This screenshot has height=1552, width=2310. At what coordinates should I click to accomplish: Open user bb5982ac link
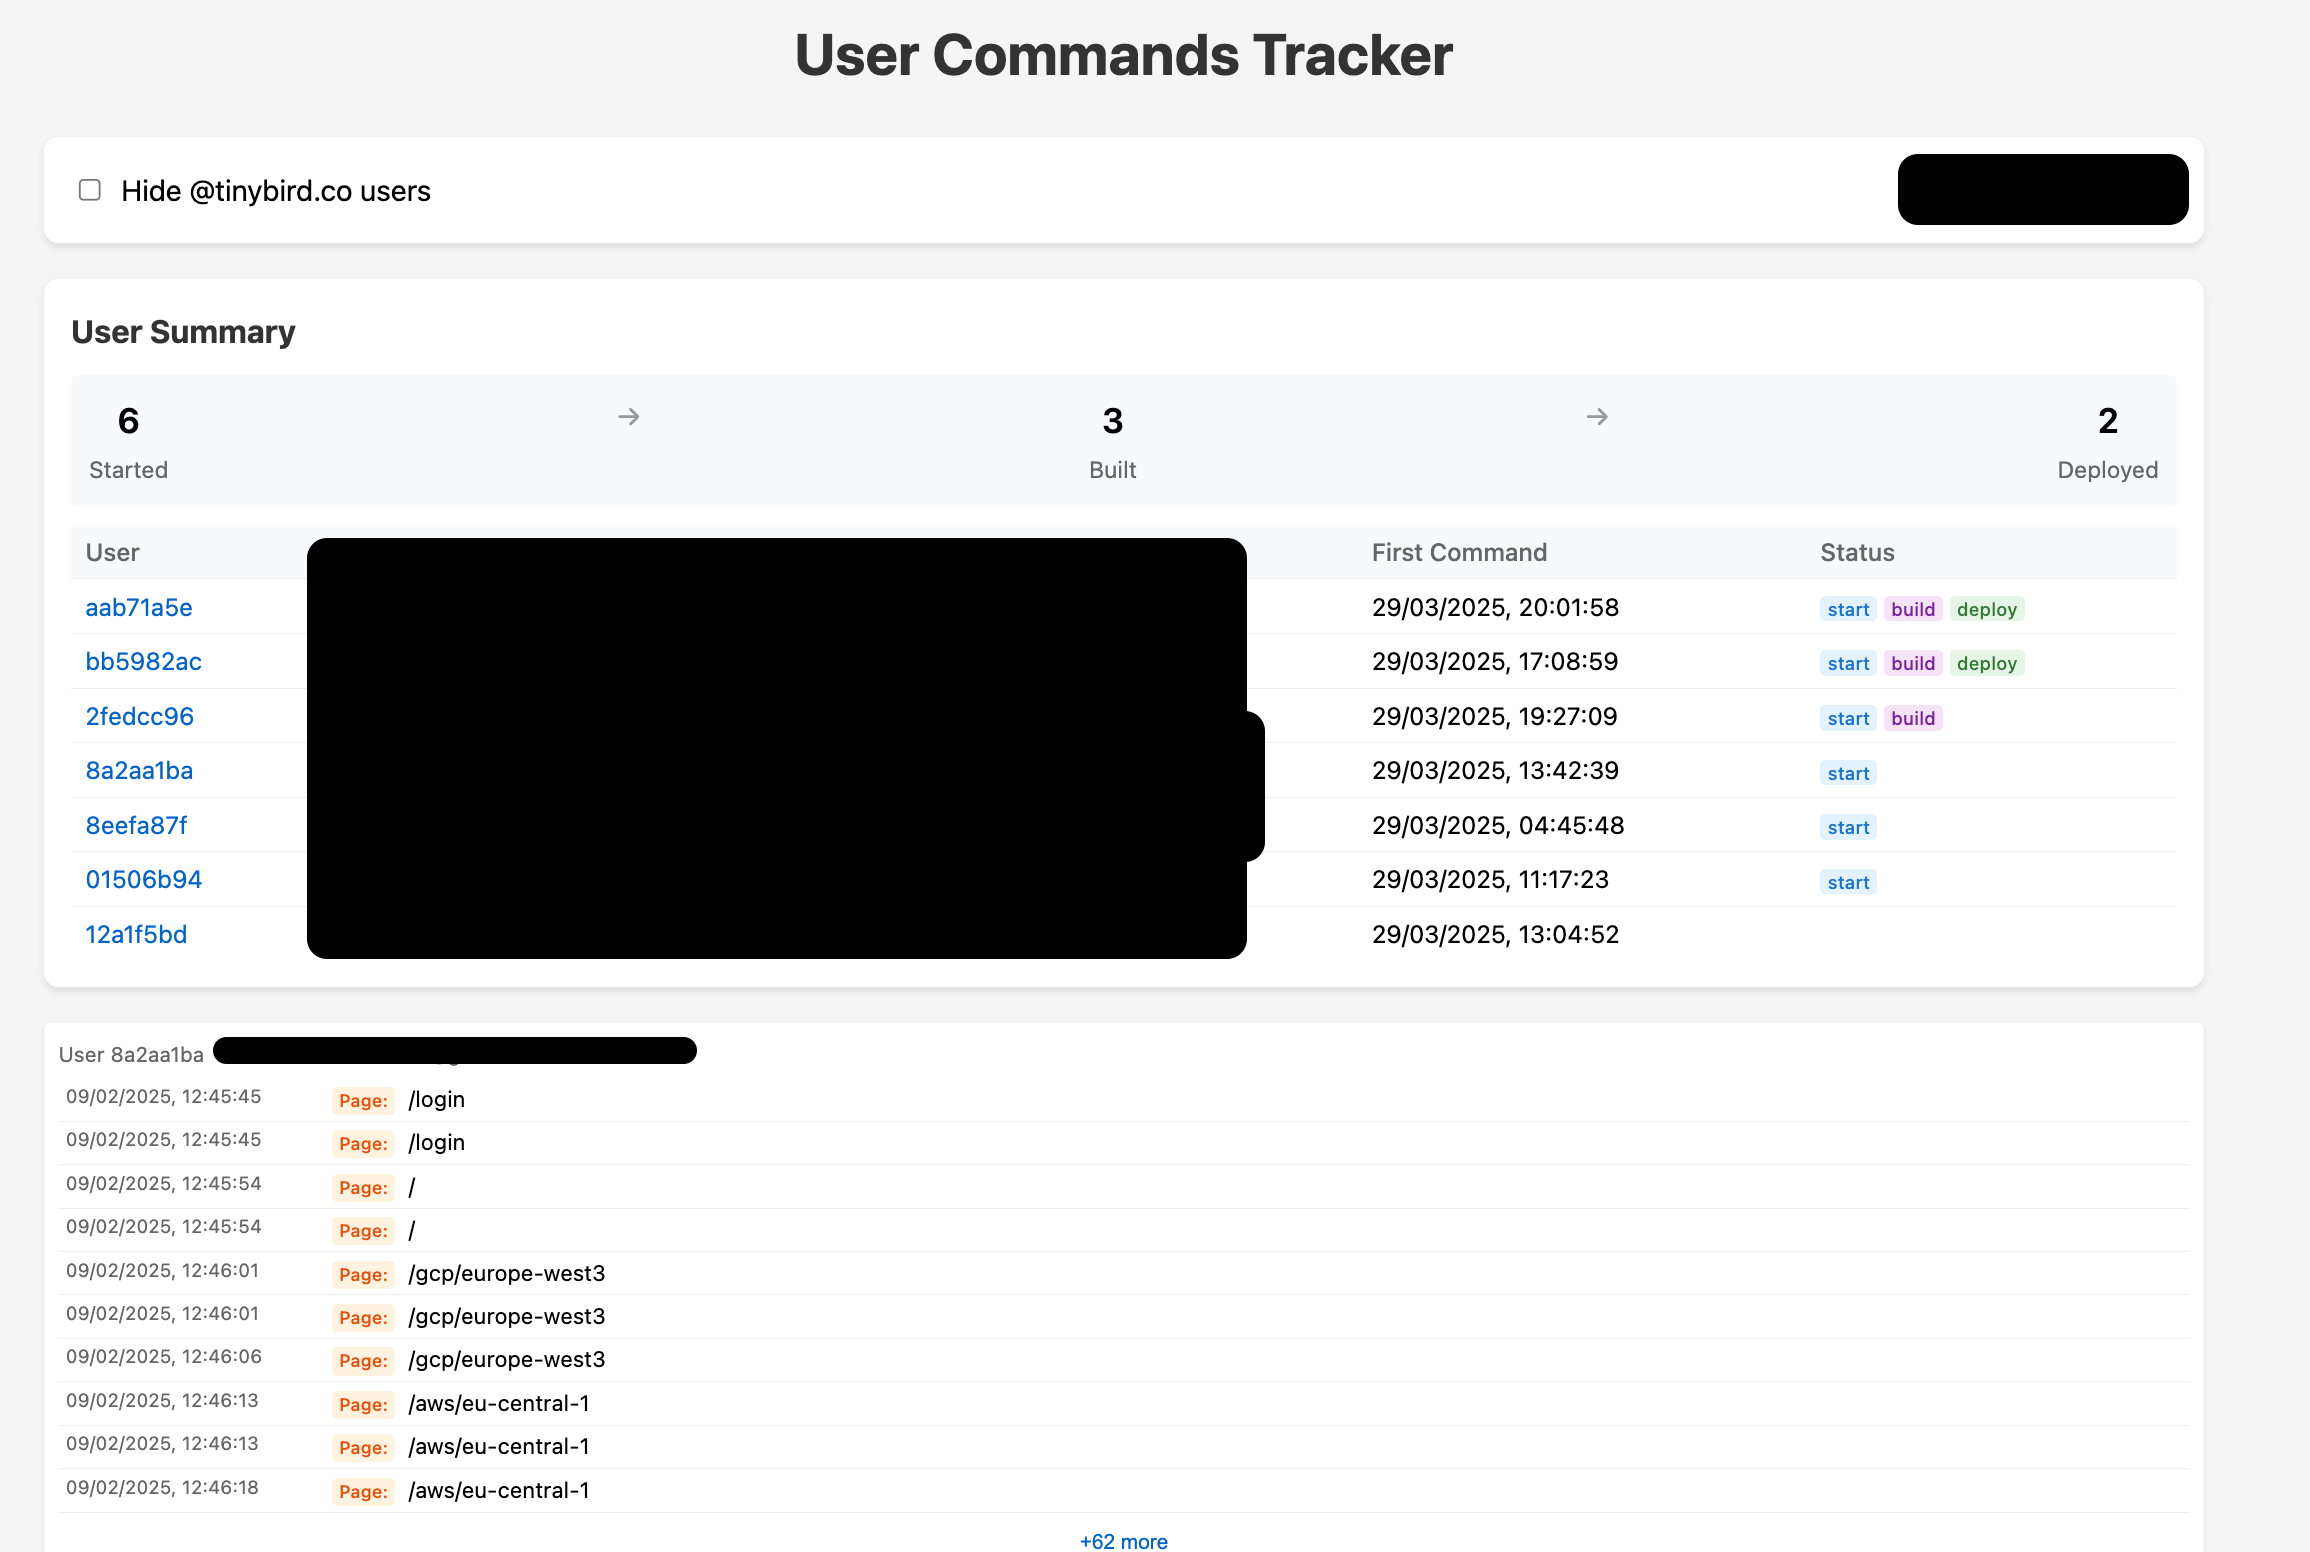pos(143,661)
